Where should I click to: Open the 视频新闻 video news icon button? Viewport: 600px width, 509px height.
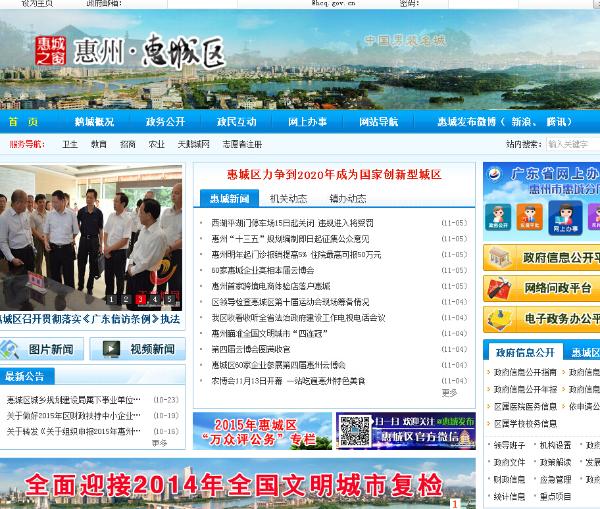point(138,349)
